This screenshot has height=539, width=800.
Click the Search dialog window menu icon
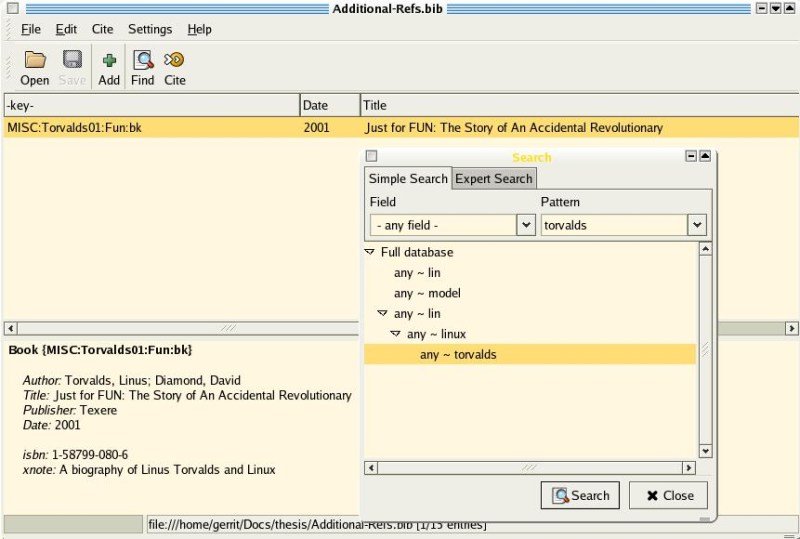click(371, 156)
